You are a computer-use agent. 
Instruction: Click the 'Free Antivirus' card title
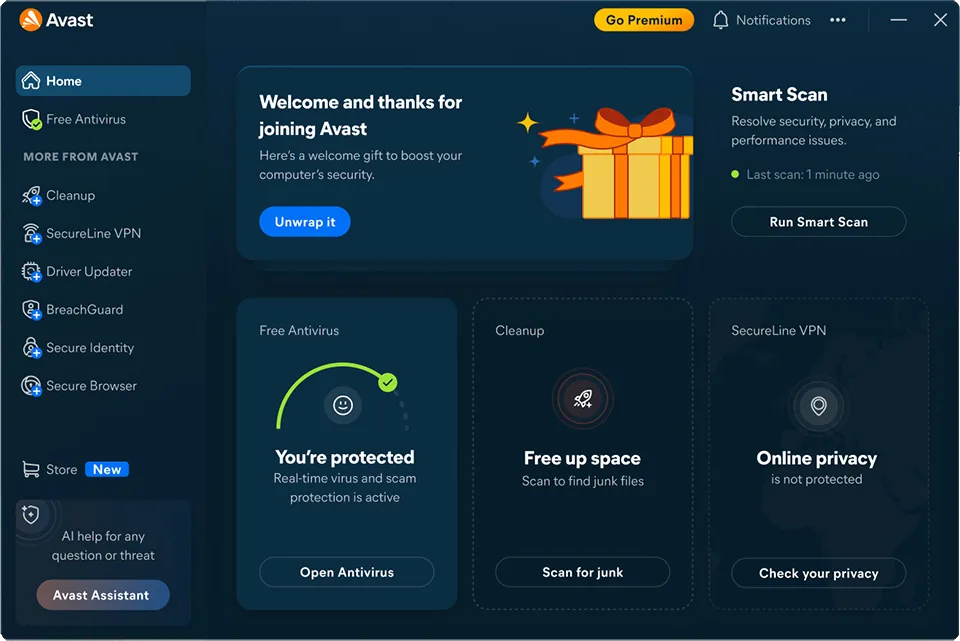pos(299,331)
